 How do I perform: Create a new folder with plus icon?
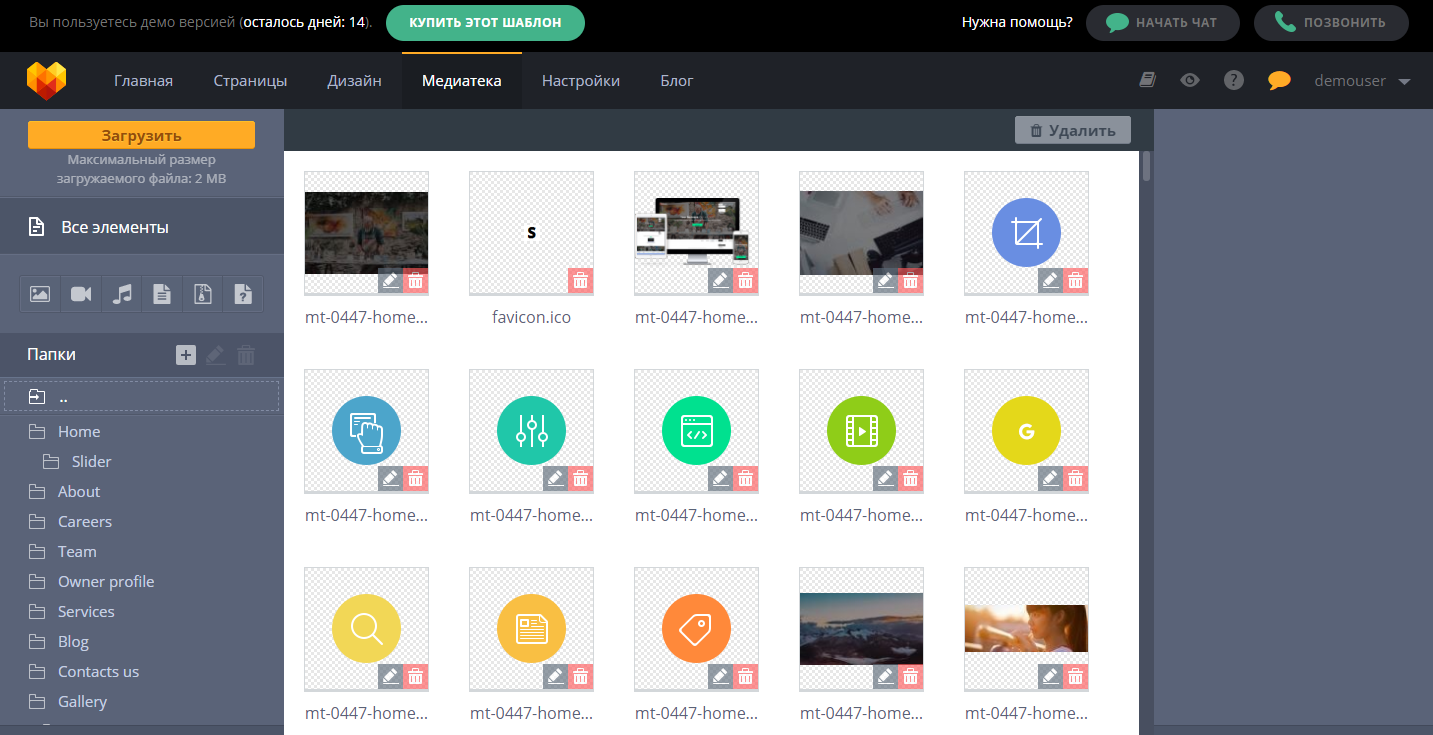pos(185,354)
